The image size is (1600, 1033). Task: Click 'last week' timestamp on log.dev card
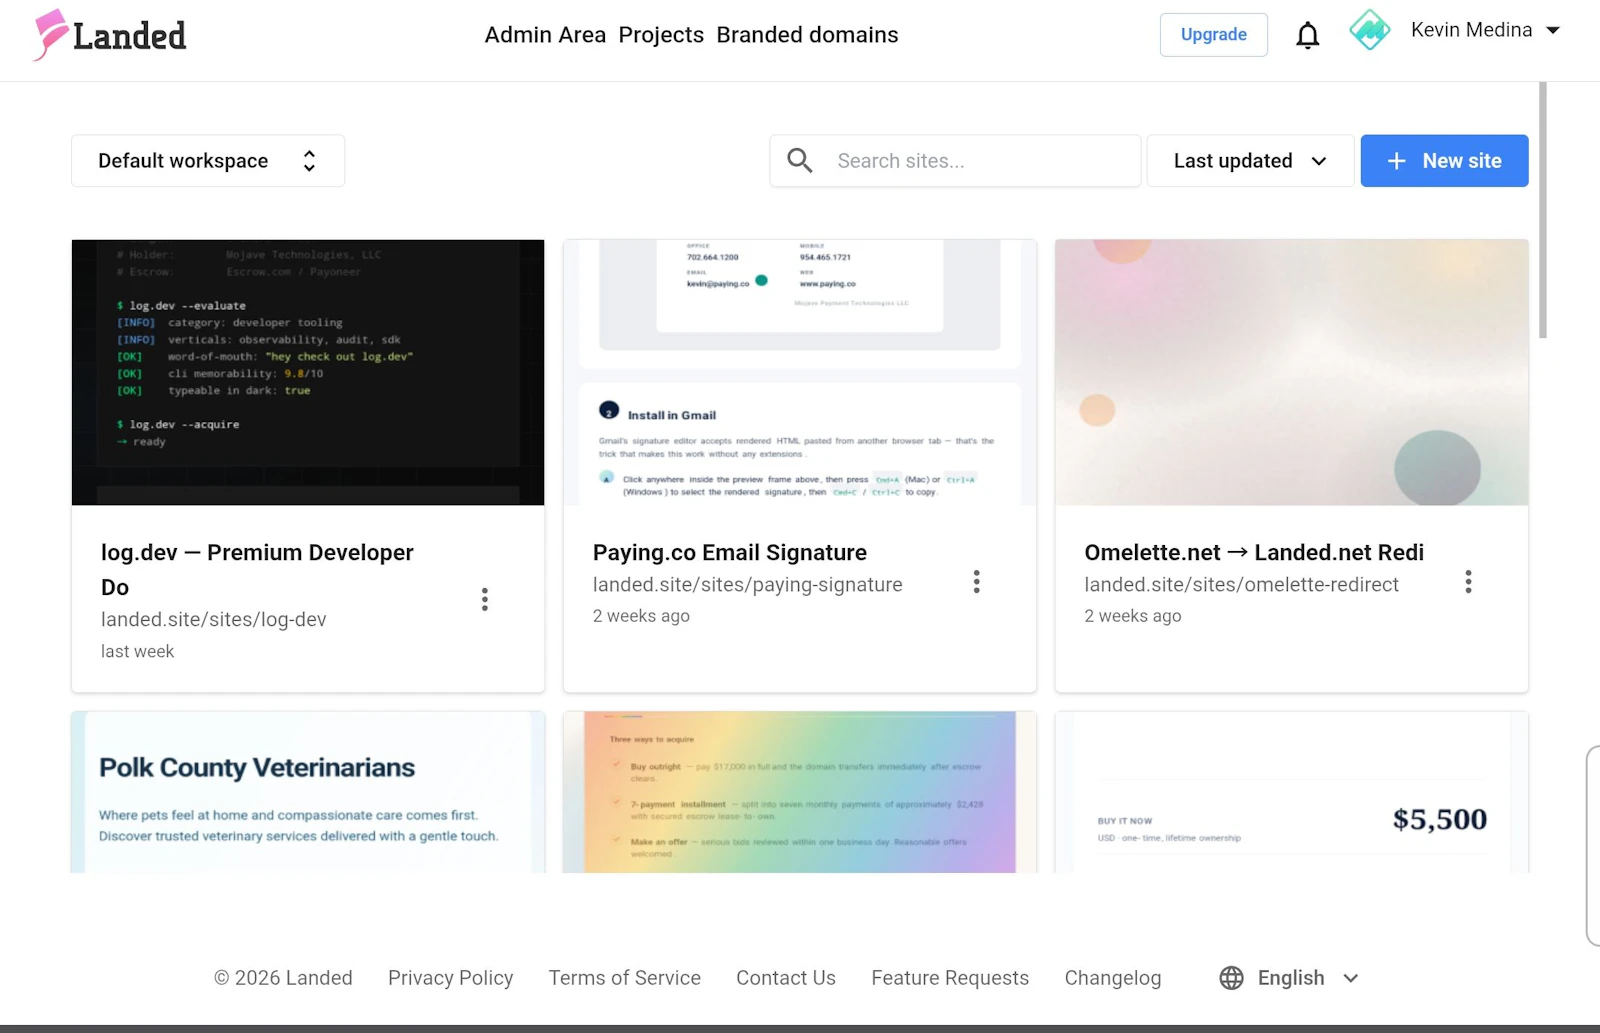[138, 652]
